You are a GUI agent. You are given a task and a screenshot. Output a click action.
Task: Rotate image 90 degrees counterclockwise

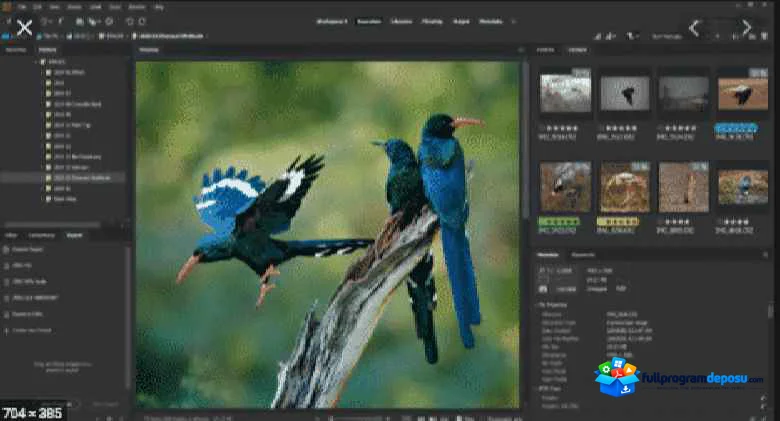(x=130, y=21)
